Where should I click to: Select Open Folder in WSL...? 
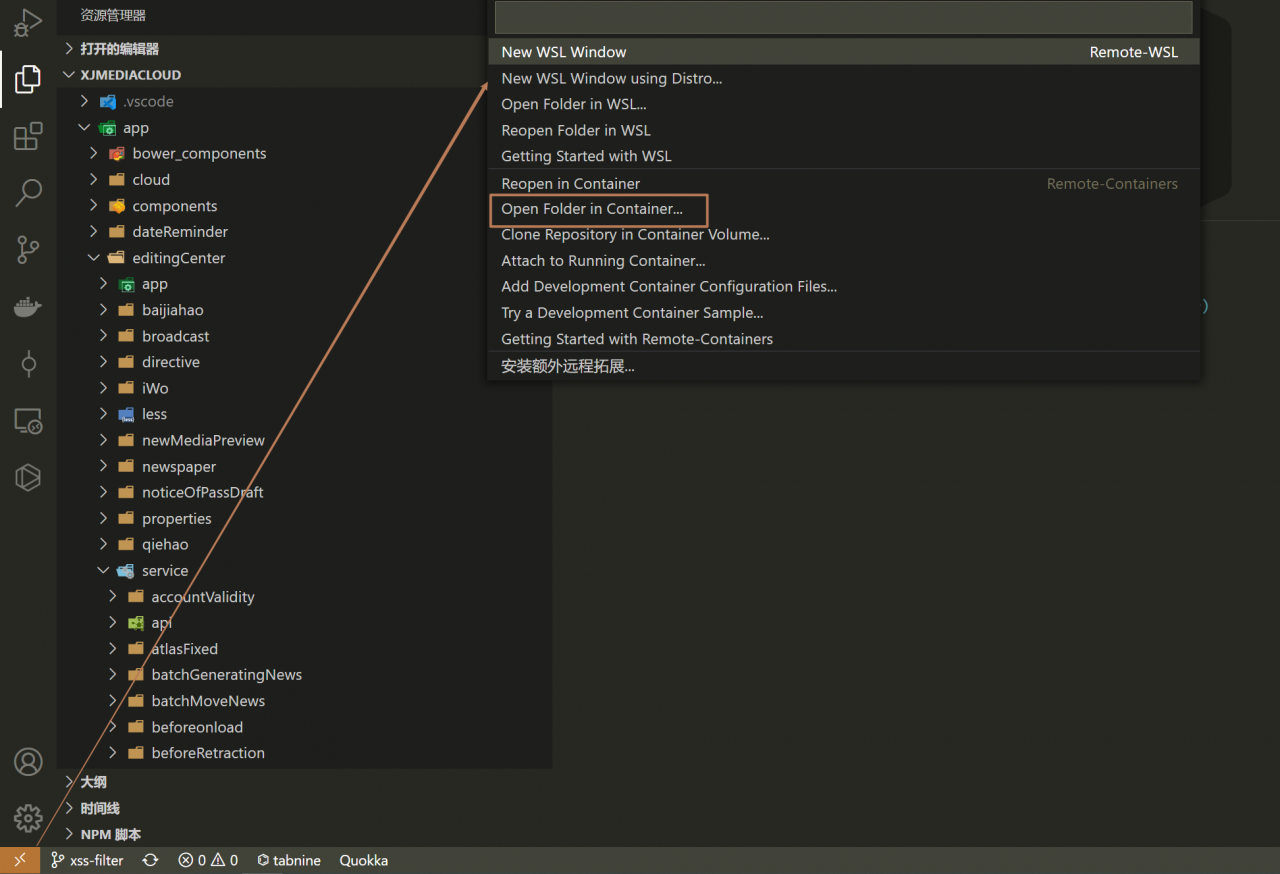point(844,104)
